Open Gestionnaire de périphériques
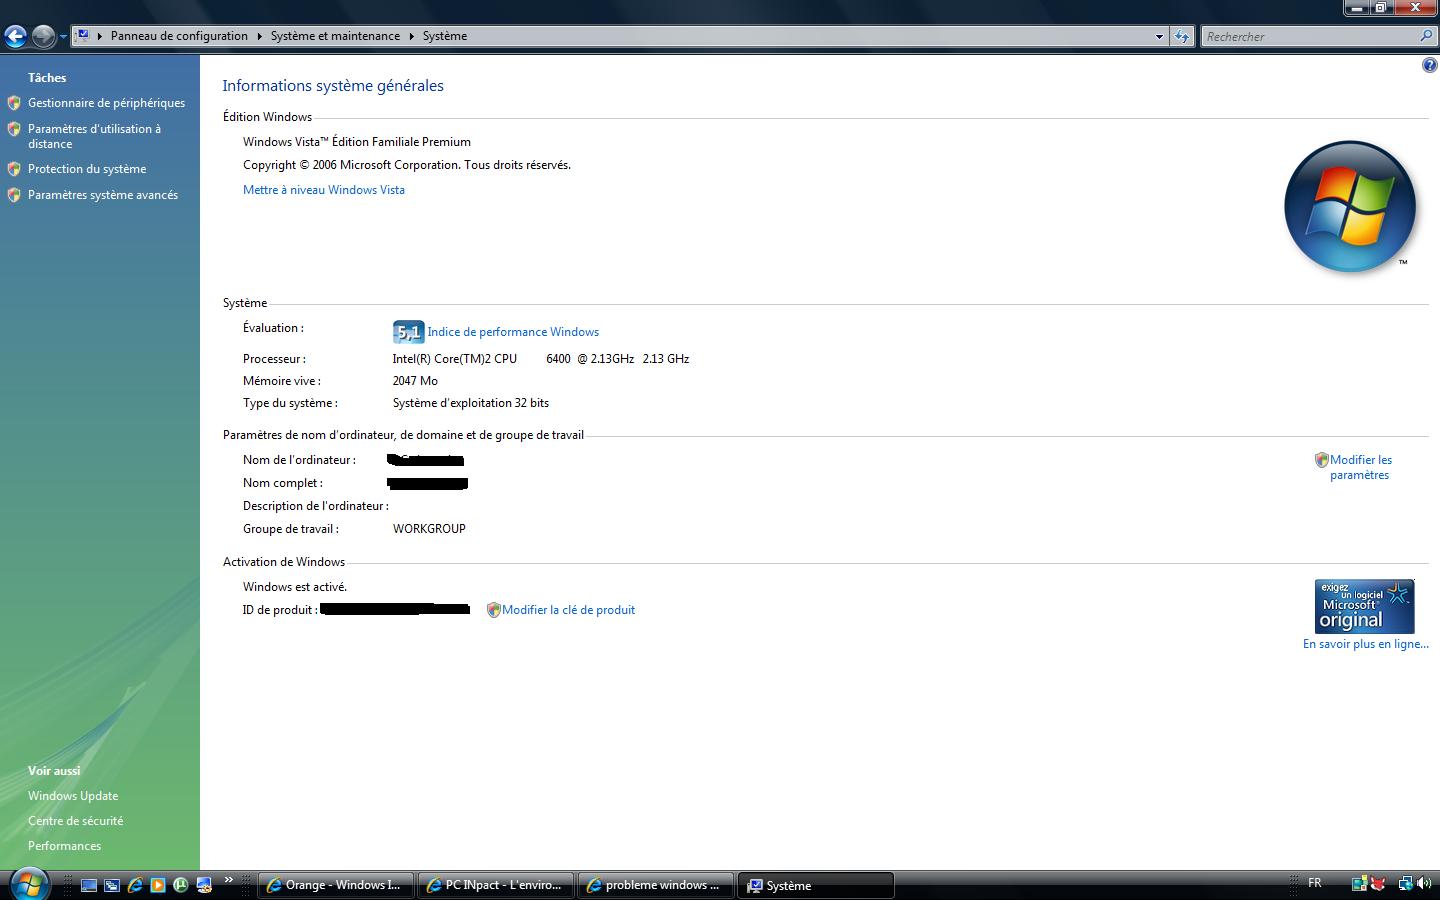 tap(106, 103)
